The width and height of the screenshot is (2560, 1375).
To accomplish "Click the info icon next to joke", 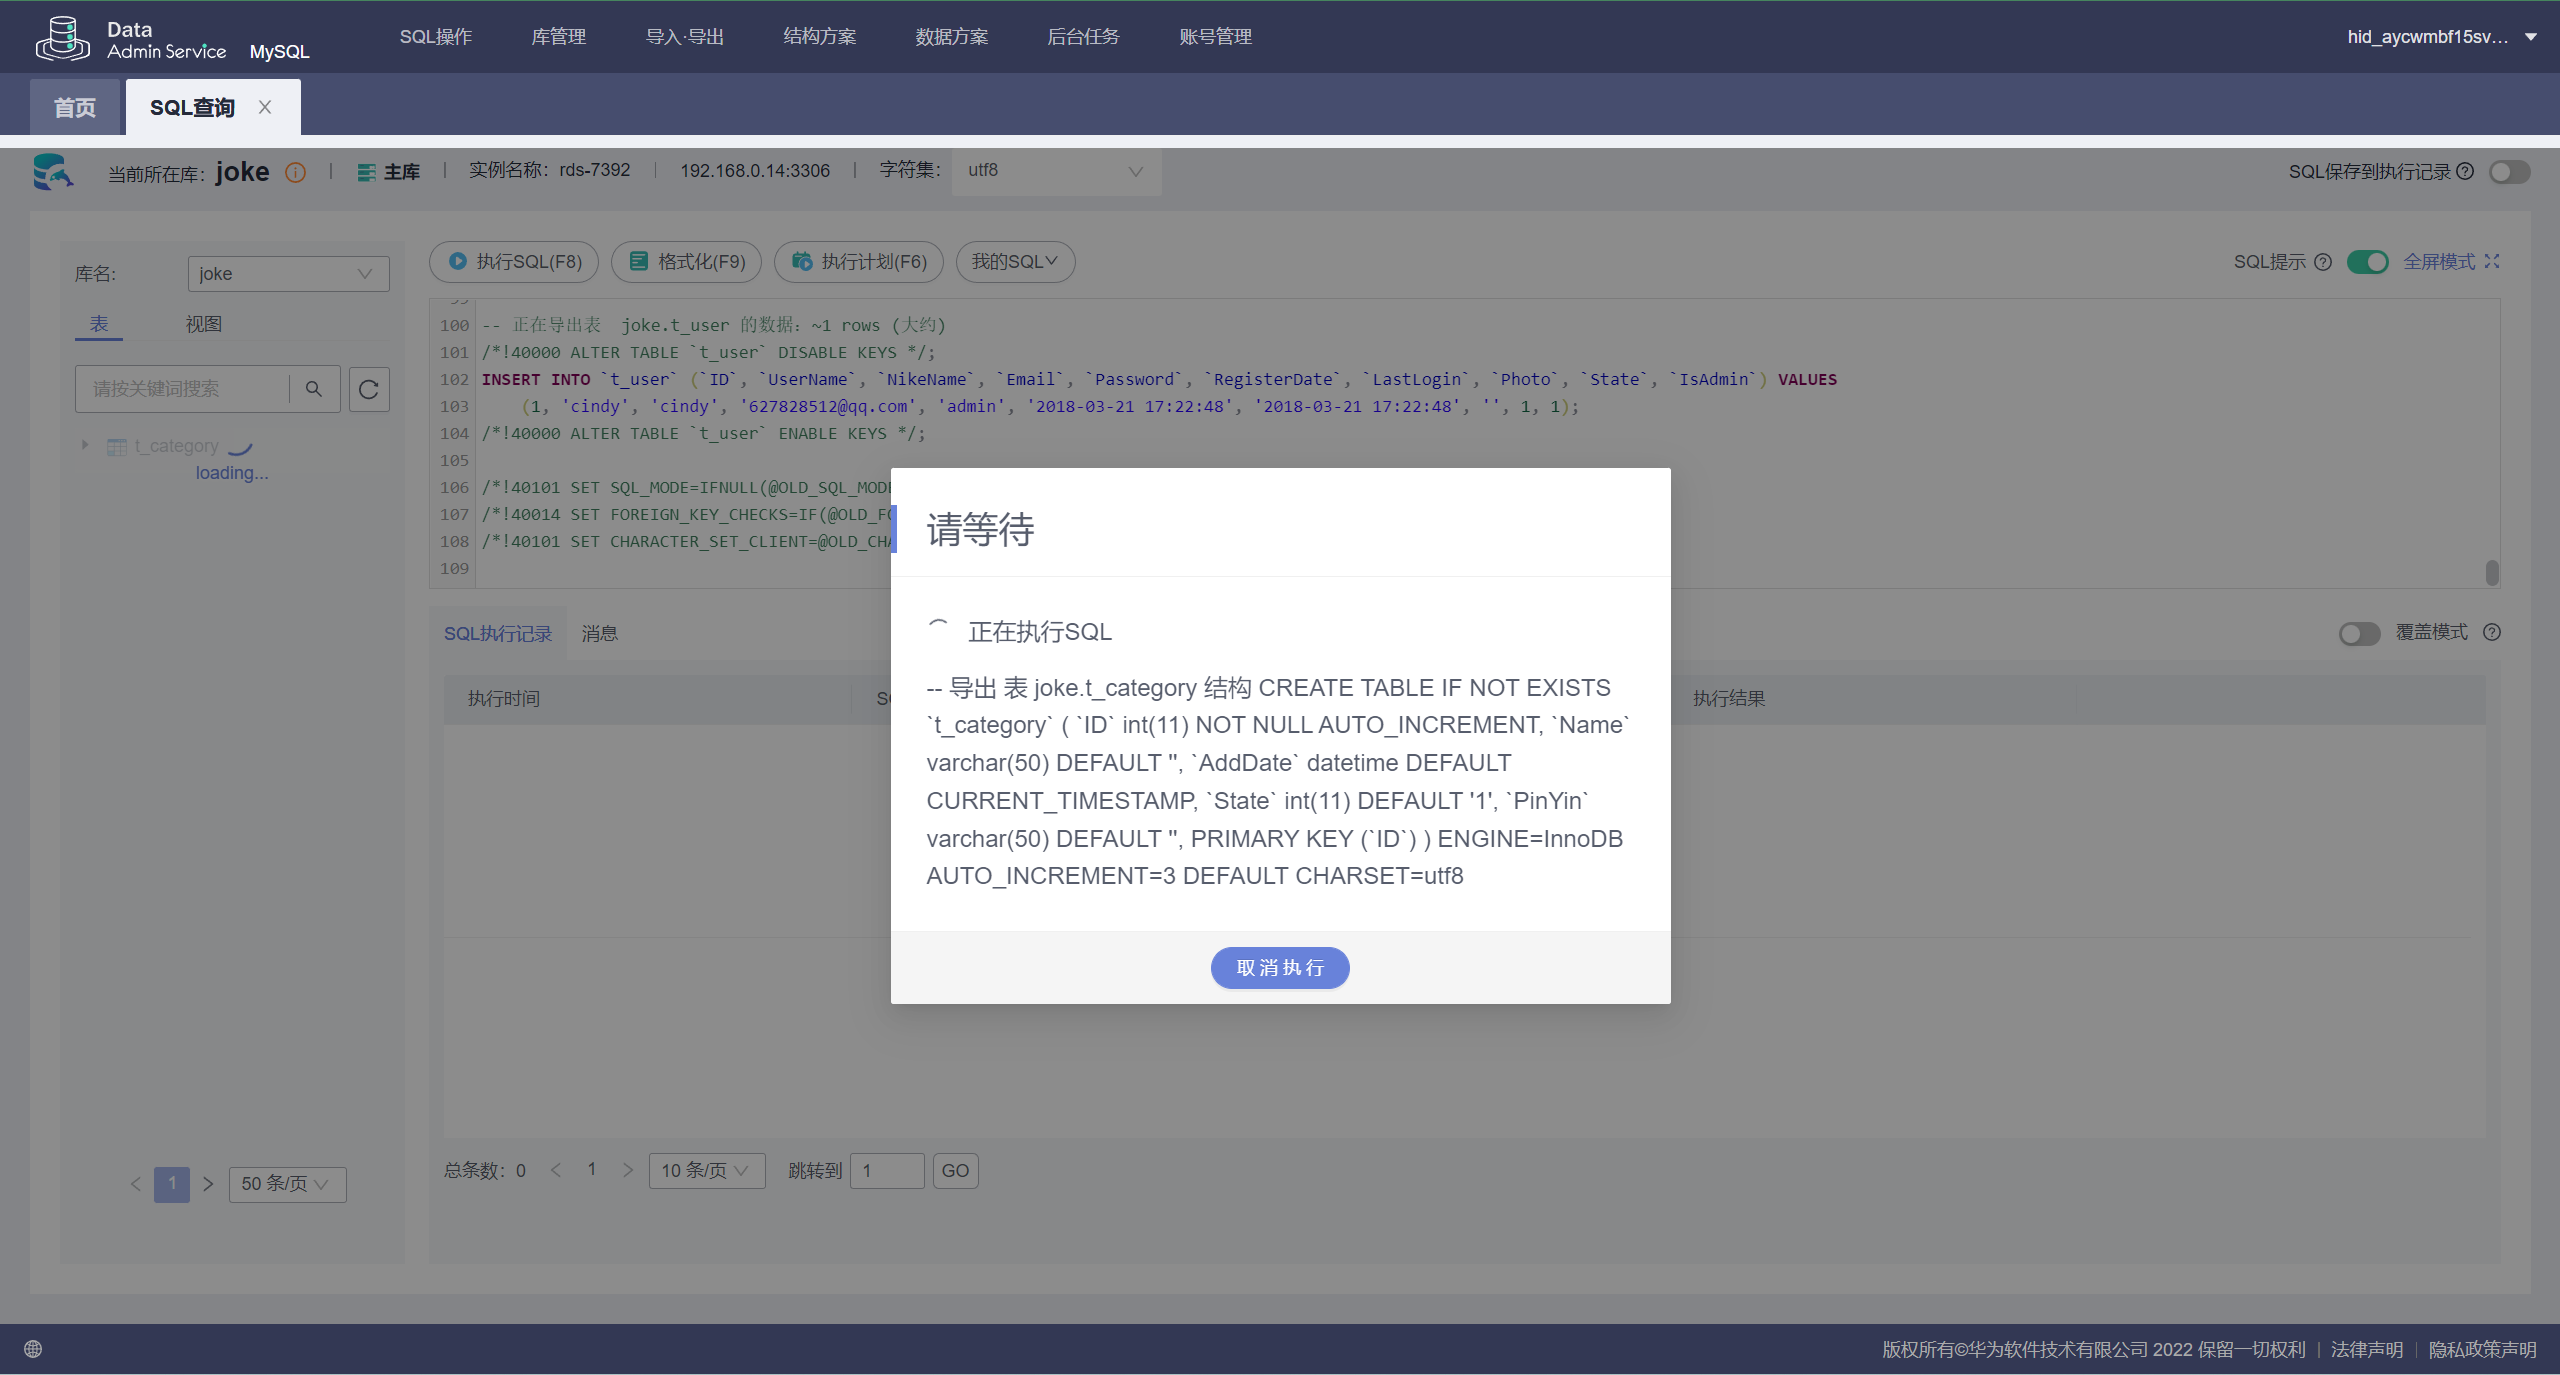I will pos(295,172).
